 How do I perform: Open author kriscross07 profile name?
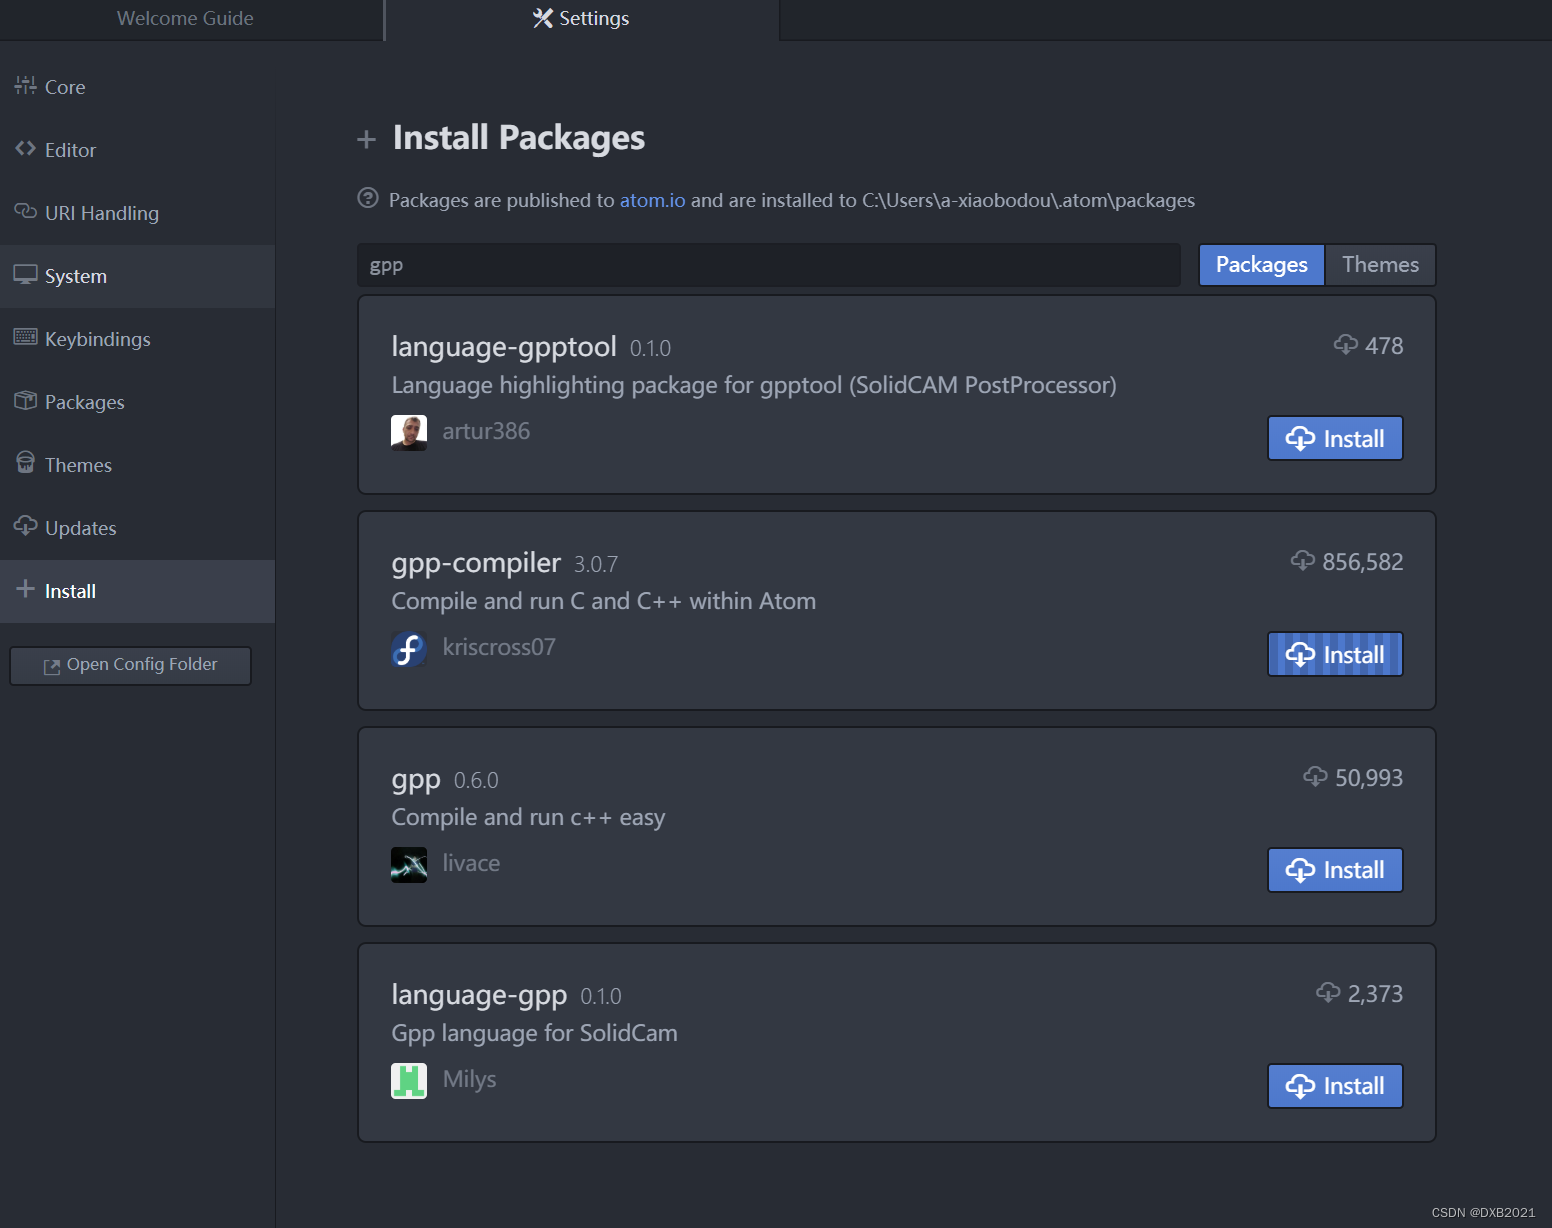click(499, 647)
